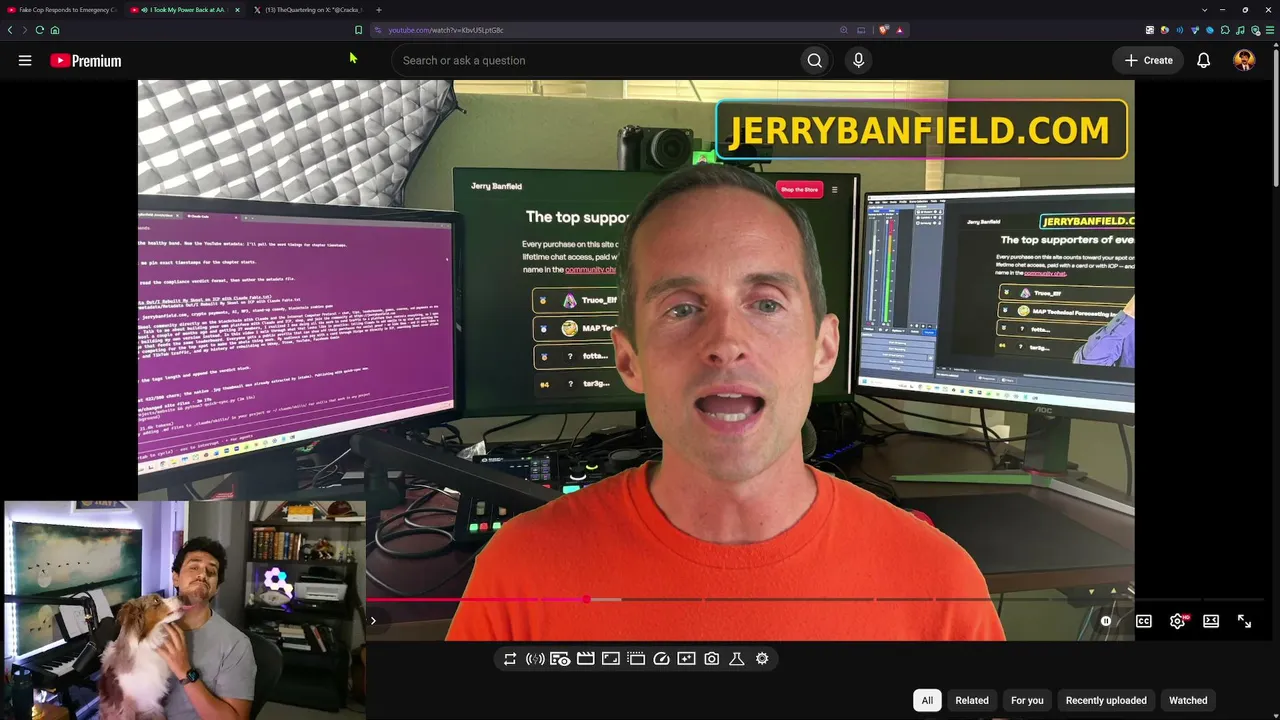Click the plus-in-frame icon in enhancer toolbar
Screen dimensions: 1280x720
[686, 658]
